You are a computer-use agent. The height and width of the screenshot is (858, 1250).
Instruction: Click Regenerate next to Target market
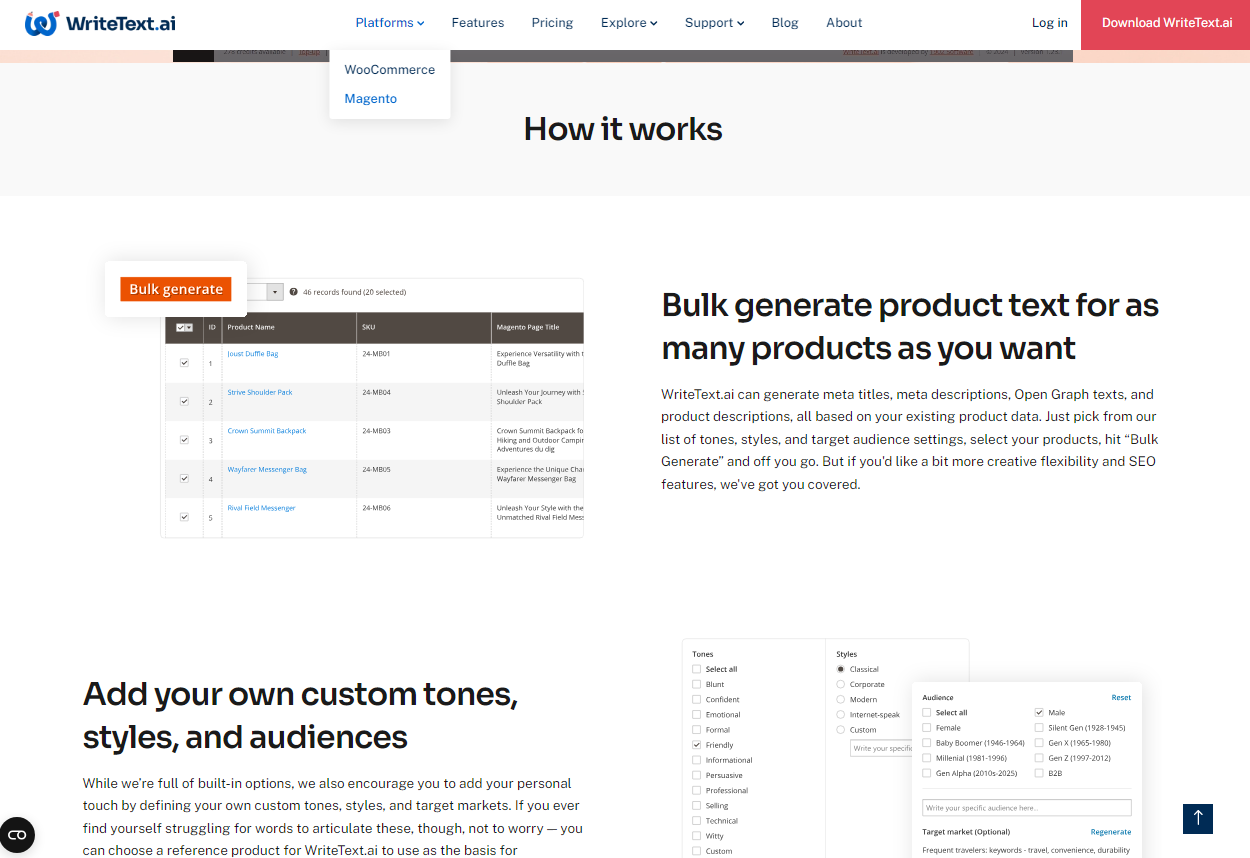pos(1111,832)
